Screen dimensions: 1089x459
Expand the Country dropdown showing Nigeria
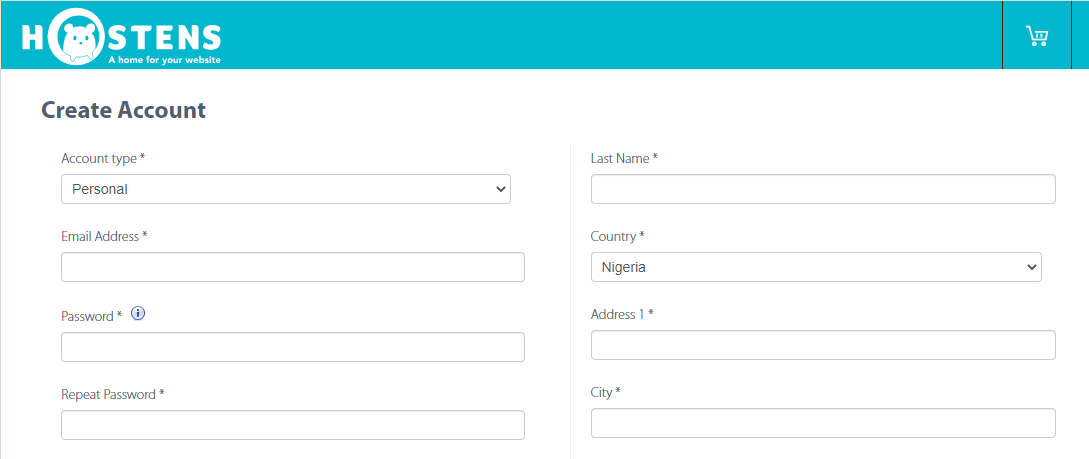[x=815, y=267]
